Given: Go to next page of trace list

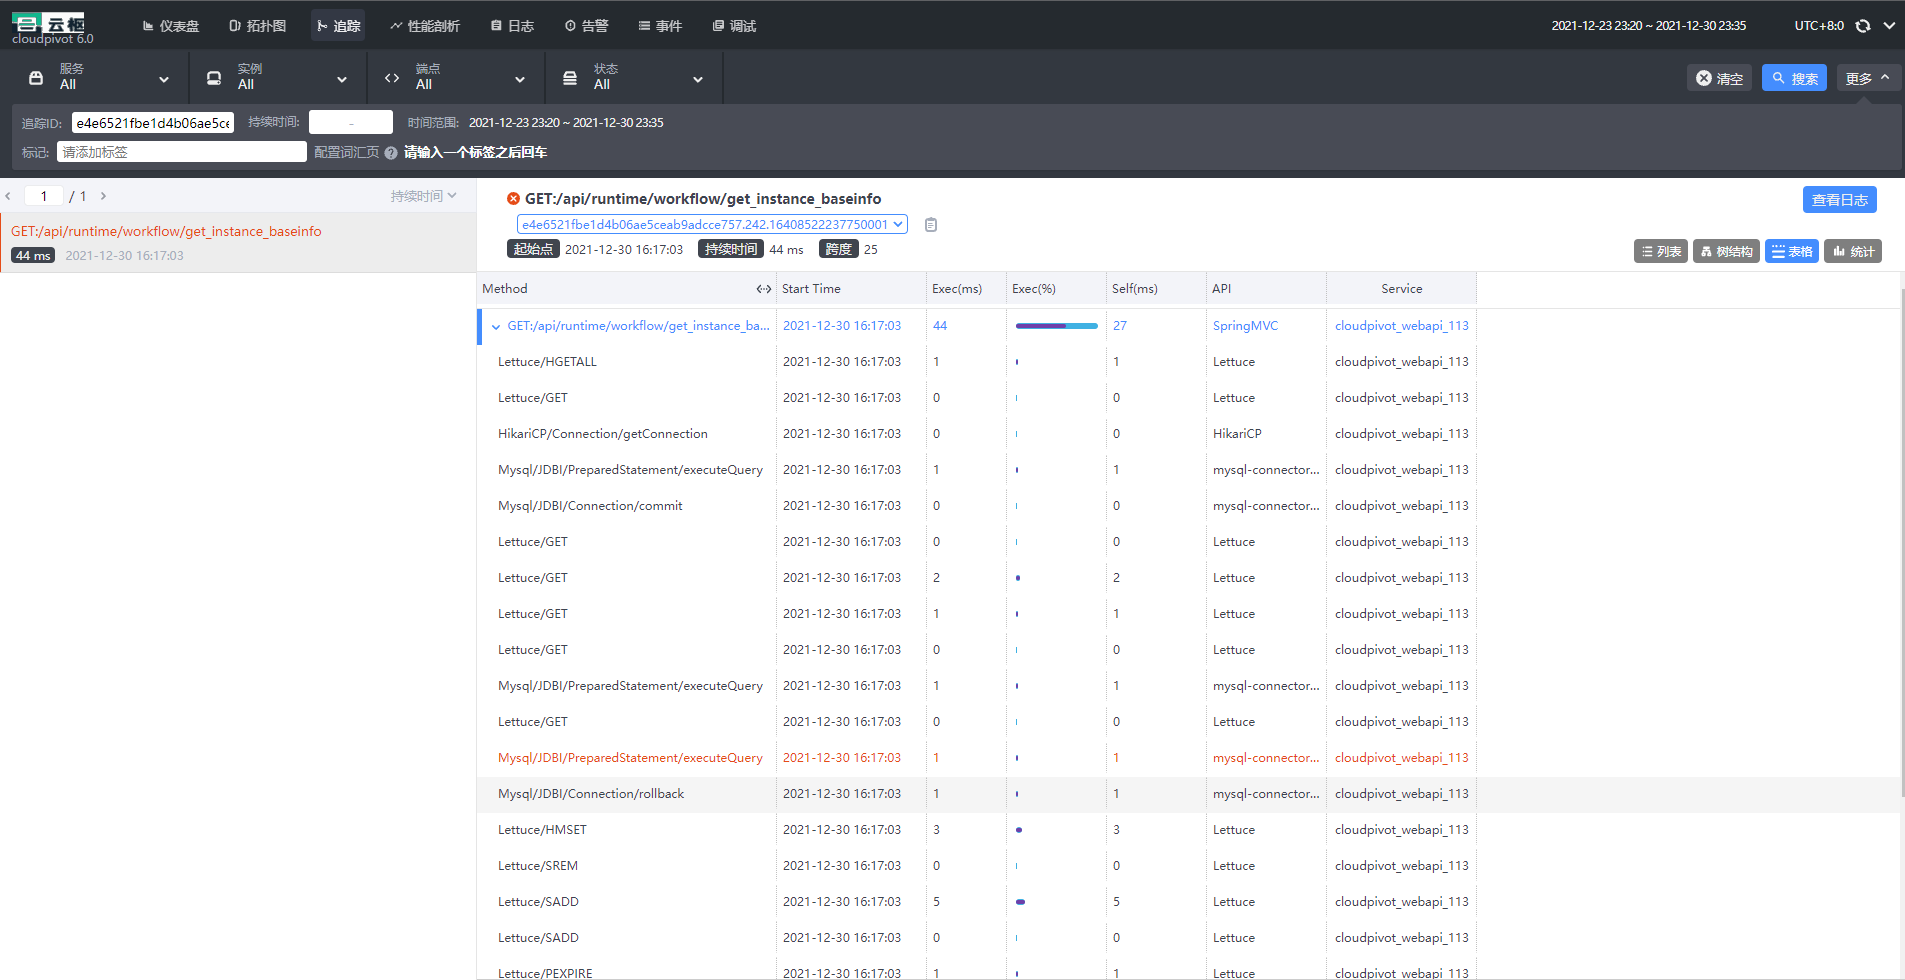Looking at the screenshot, I should [103, 196].
